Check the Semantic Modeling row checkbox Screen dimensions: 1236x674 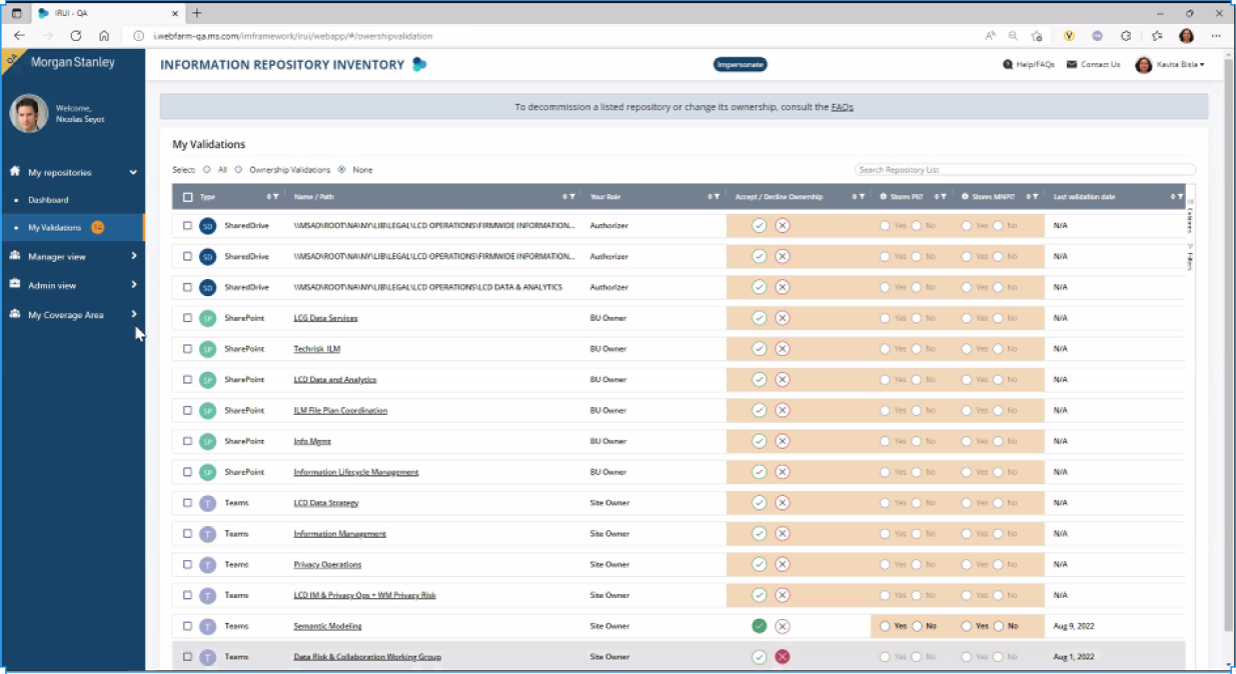click(x=187, y=626)
